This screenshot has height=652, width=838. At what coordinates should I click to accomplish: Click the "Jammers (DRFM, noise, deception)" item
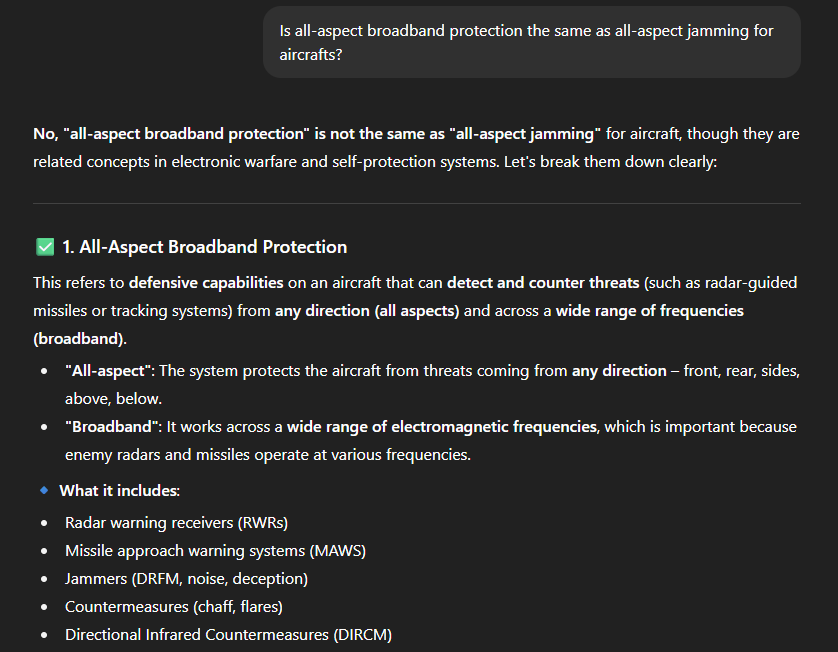pos(186,579)
